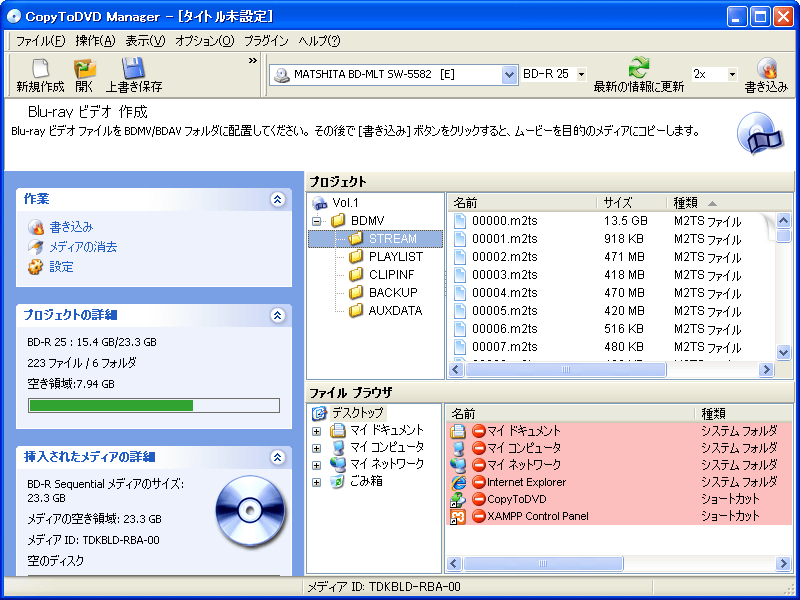Viewport: 800px width, 600px height.
Task: Select the 00005.m2ts file row
Action: pos(612,311)
